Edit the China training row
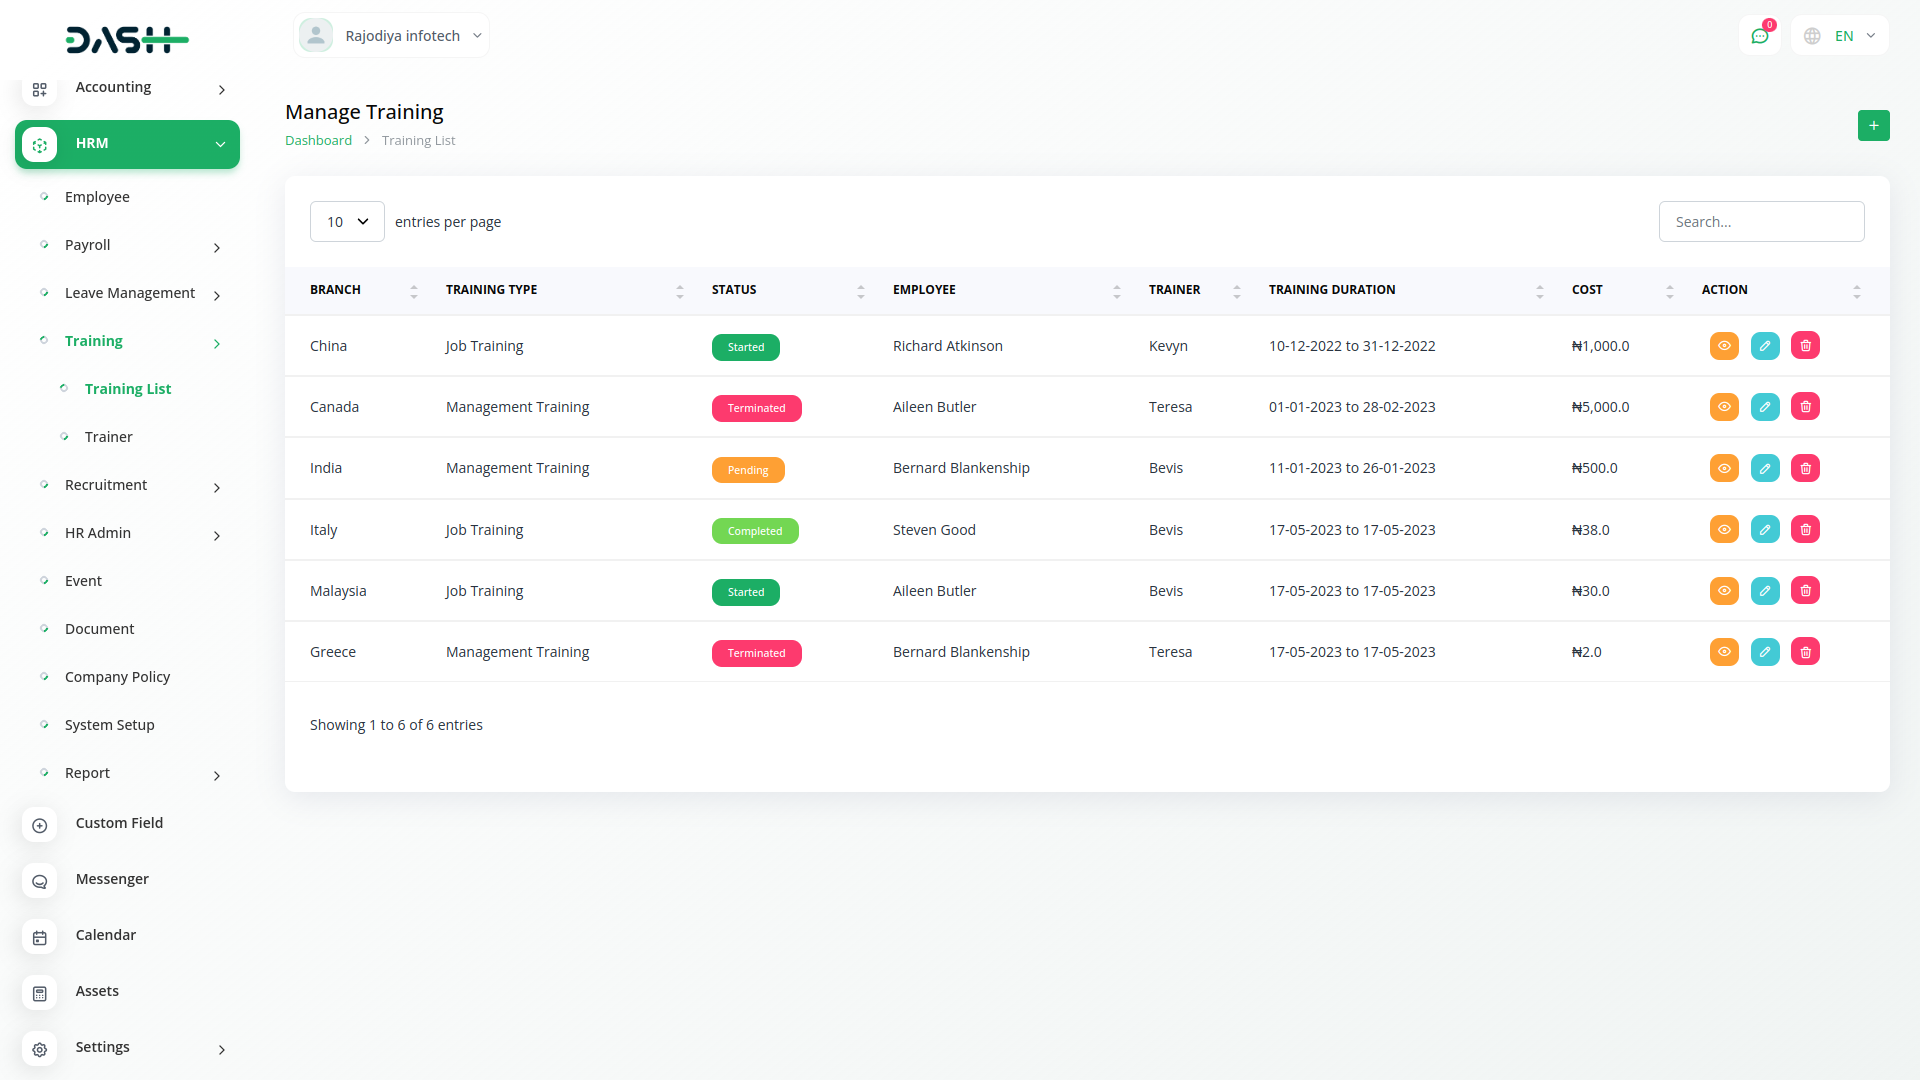Viewport: 1920px width, 1080px height. click(x=1764, y=346)
